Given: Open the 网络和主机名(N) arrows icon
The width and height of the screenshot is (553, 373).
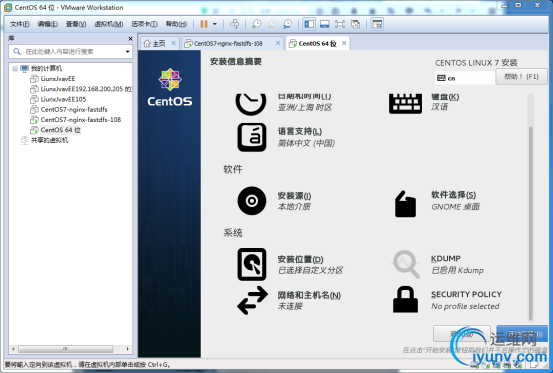Looking at the screenshot, I should coord(252,300).
